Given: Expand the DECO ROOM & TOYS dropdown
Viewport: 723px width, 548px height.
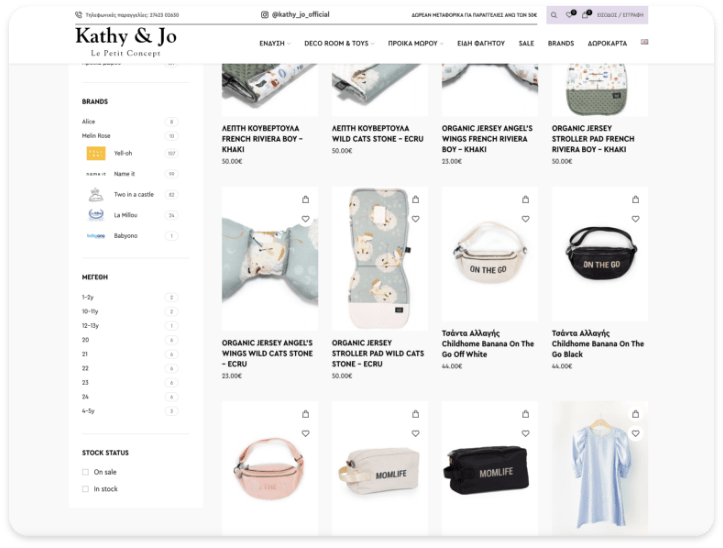Looking at the screenshot, I should 339,44.
